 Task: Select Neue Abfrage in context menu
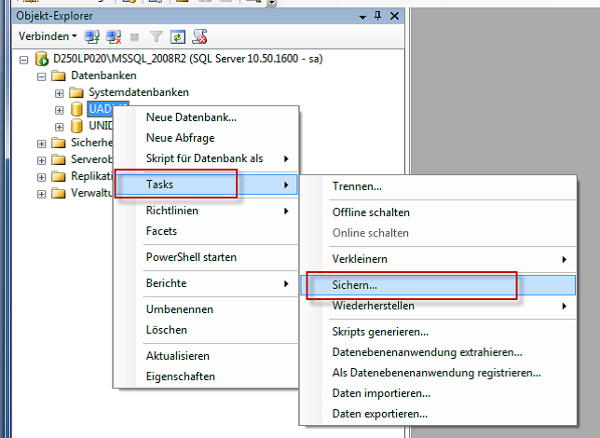(x=180, y=138)
